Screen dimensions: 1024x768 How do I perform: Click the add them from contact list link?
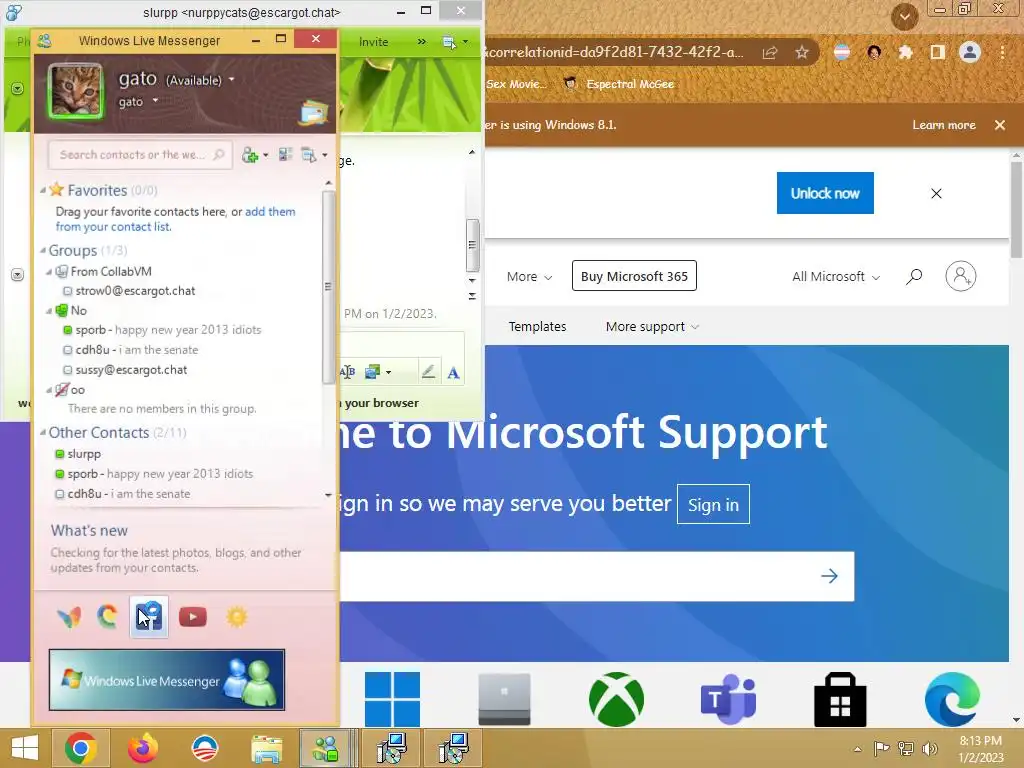(175, 219)
